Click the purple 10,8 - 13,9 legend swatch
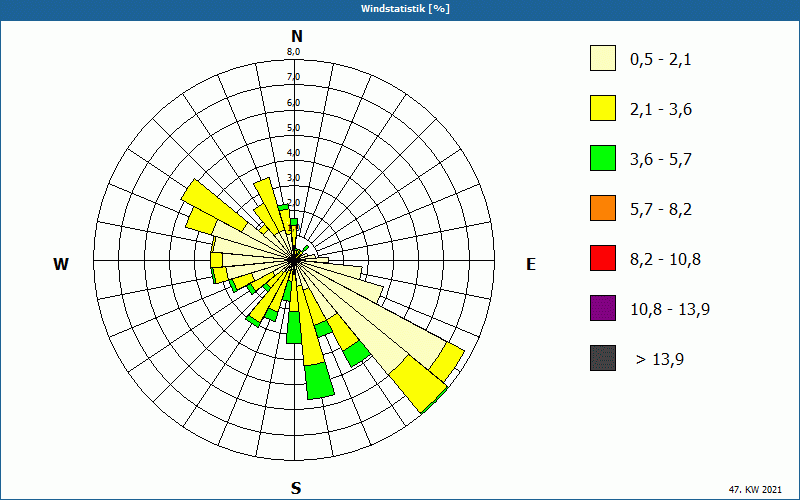800x500 pixels. click(x=603, y=308)
